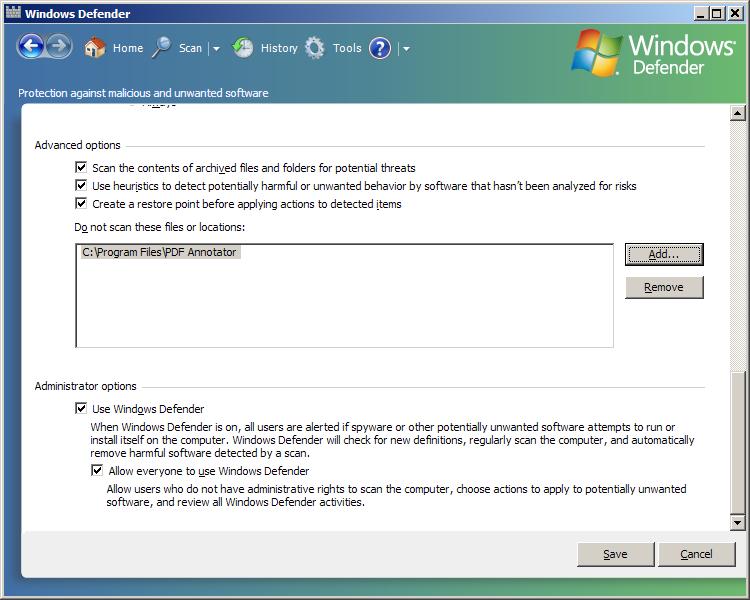The height and width of the screenshot is (600, 750).
Task: Start a scan via Scan label
Action: [x=190, y=48]
